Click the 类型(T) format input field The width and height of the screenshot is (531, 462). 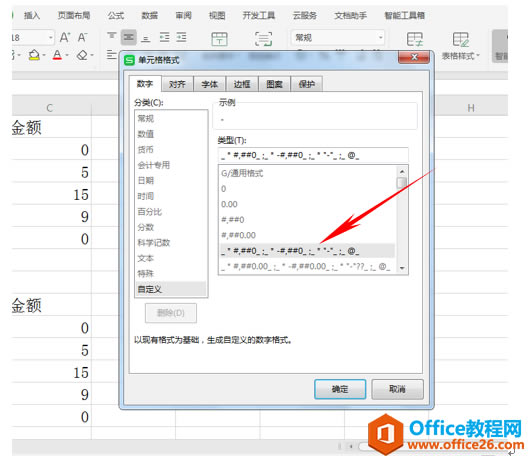313,155
